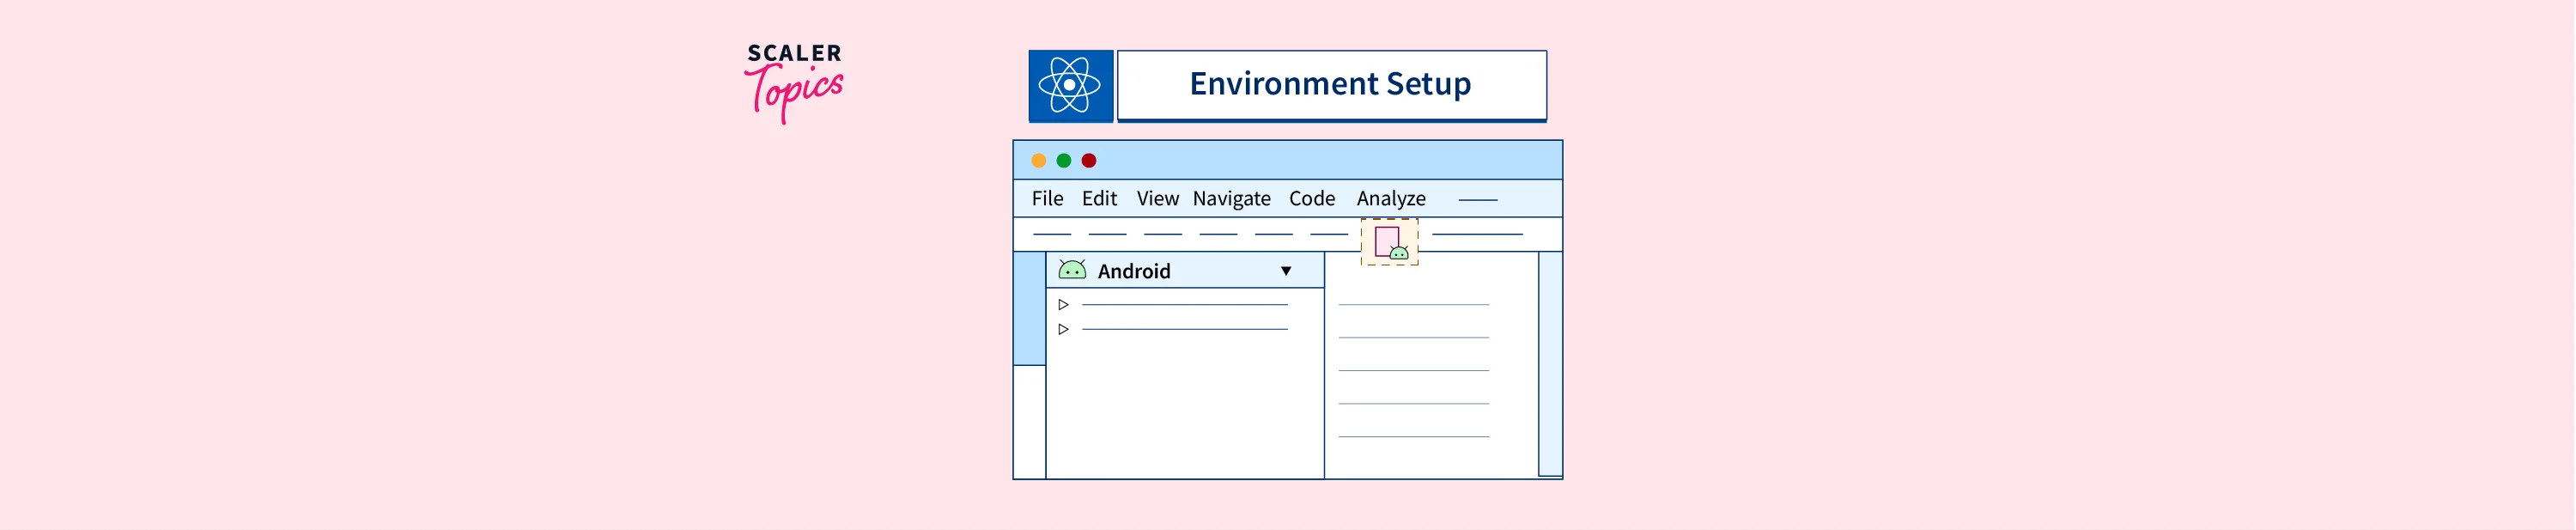Screen dimensions: 2576x530
Task: Click the green Android robot icon in the project panel
Action: [1072, 270]
